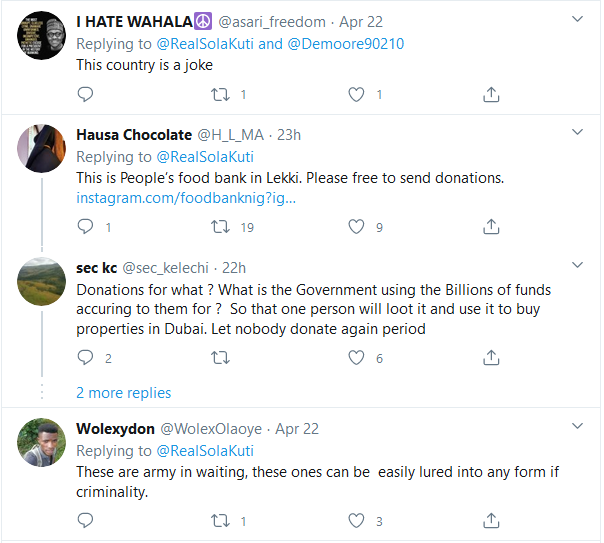Share I HATE WAHALA's tweet

(491, 95)
